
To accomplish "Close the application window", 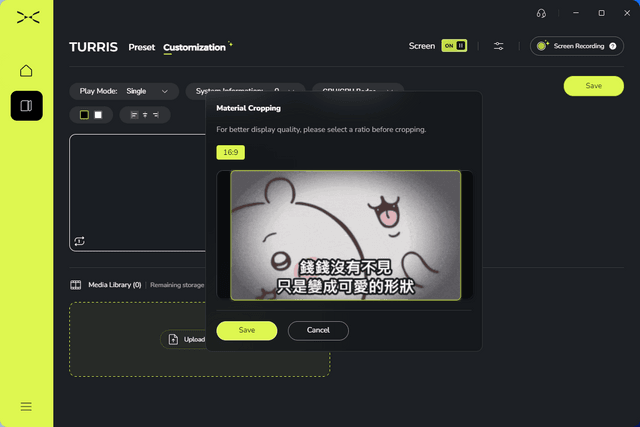I will 627,13.
